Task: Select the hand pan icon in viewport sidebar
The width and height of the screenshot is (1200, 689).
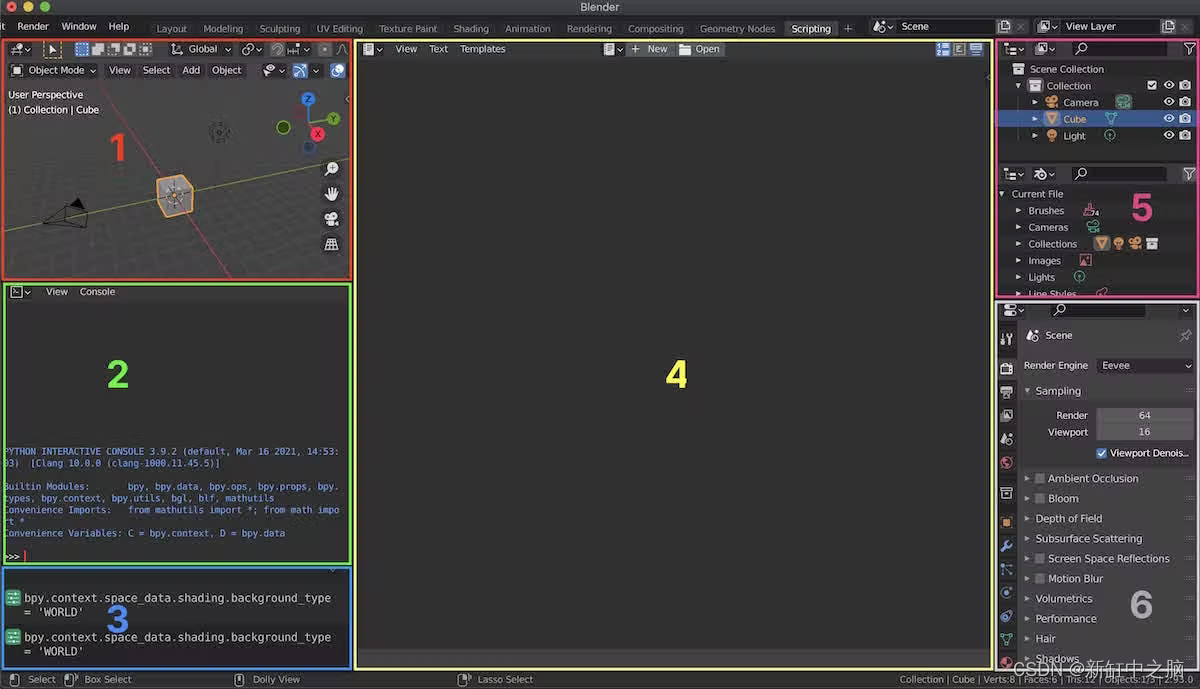Action: coord(331,193)
